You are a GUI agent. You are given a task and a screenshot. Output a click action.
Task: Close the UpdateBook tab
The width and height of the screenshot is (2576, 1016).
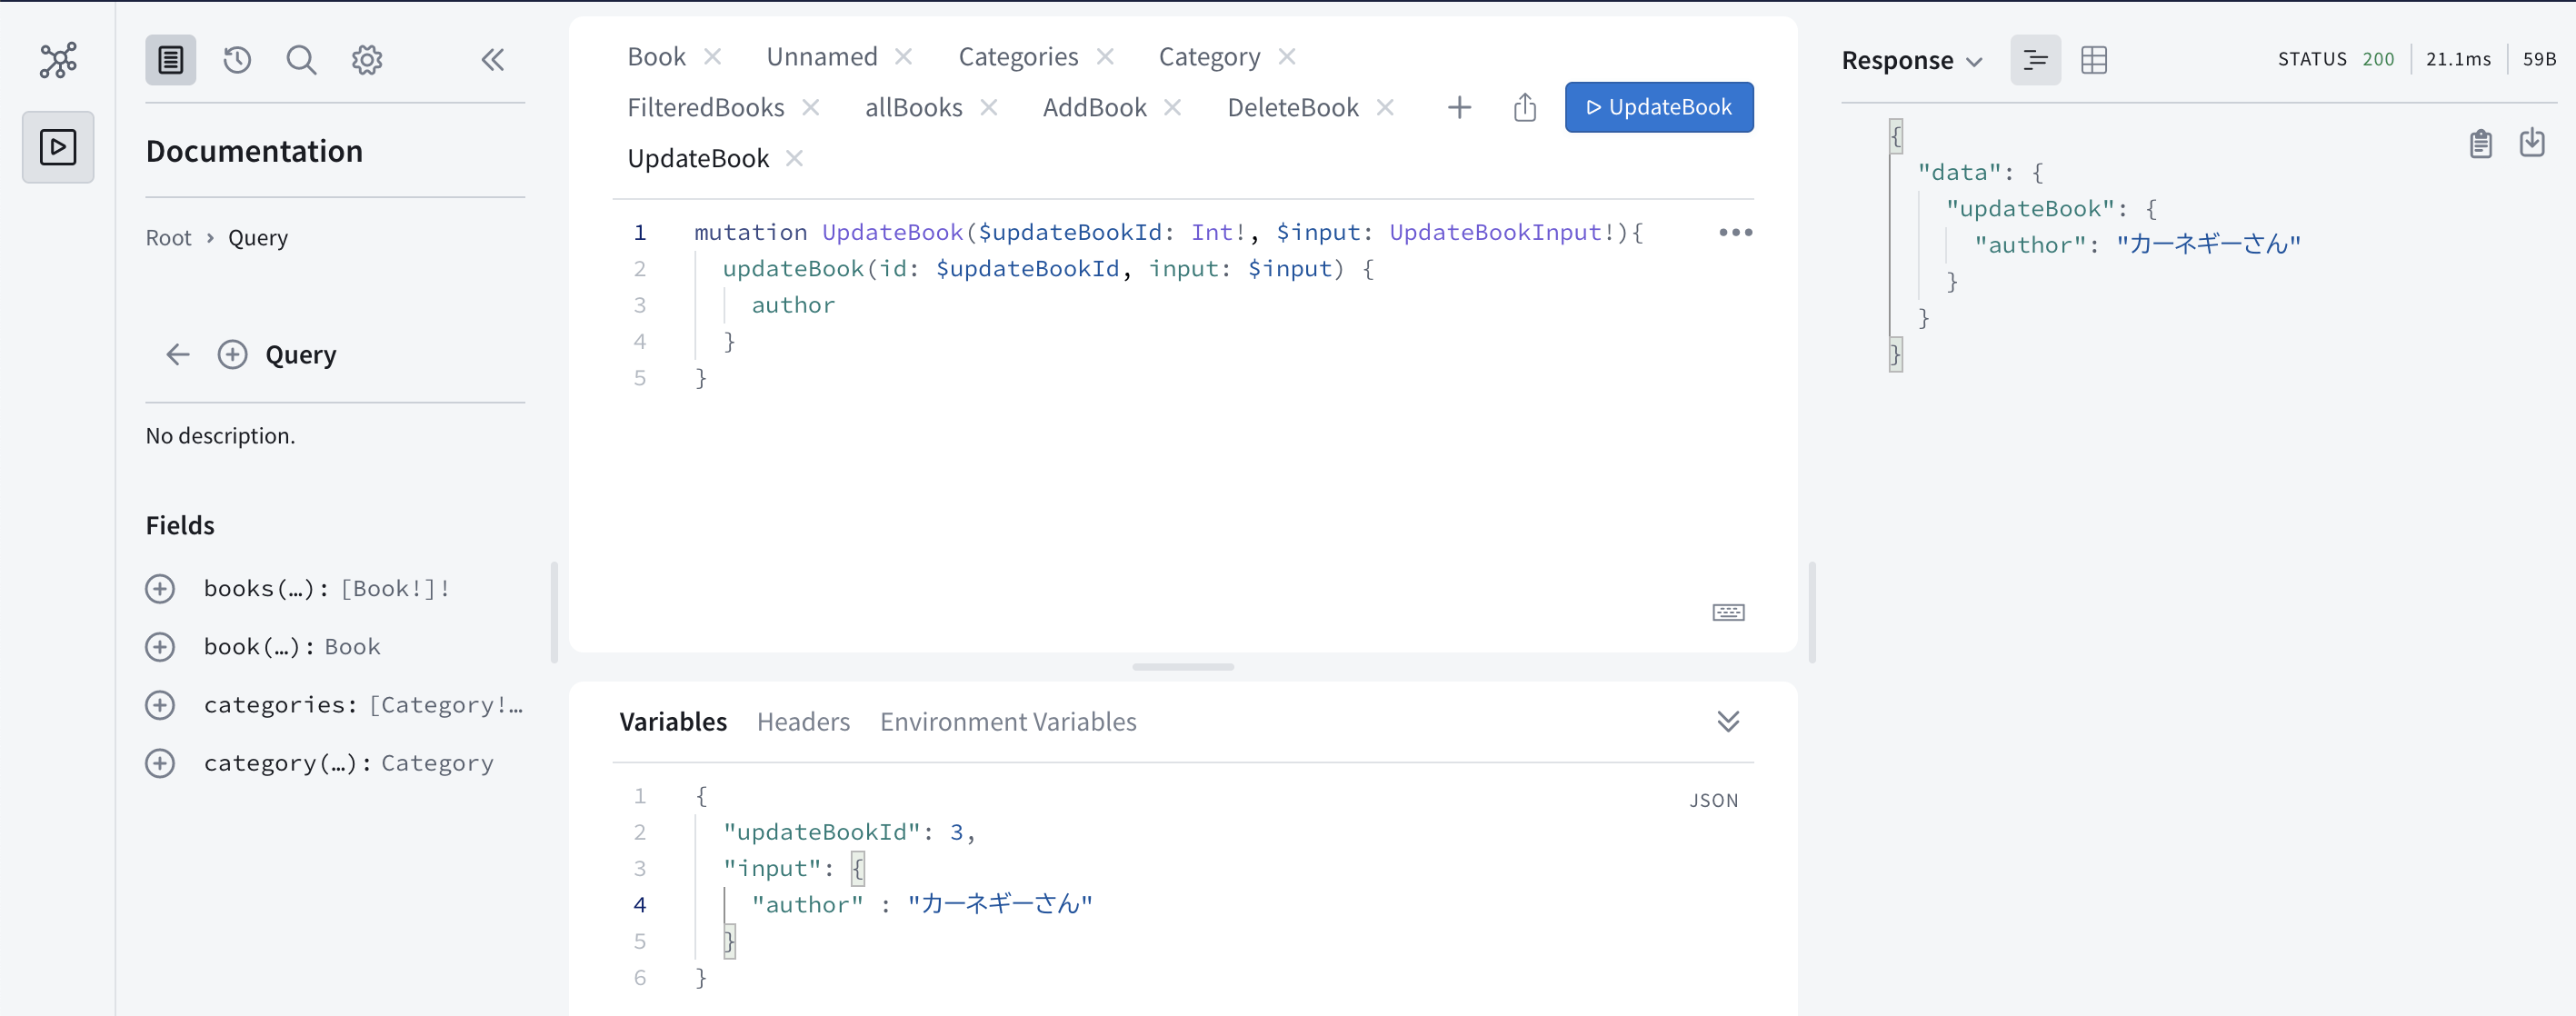coord(794,158)
